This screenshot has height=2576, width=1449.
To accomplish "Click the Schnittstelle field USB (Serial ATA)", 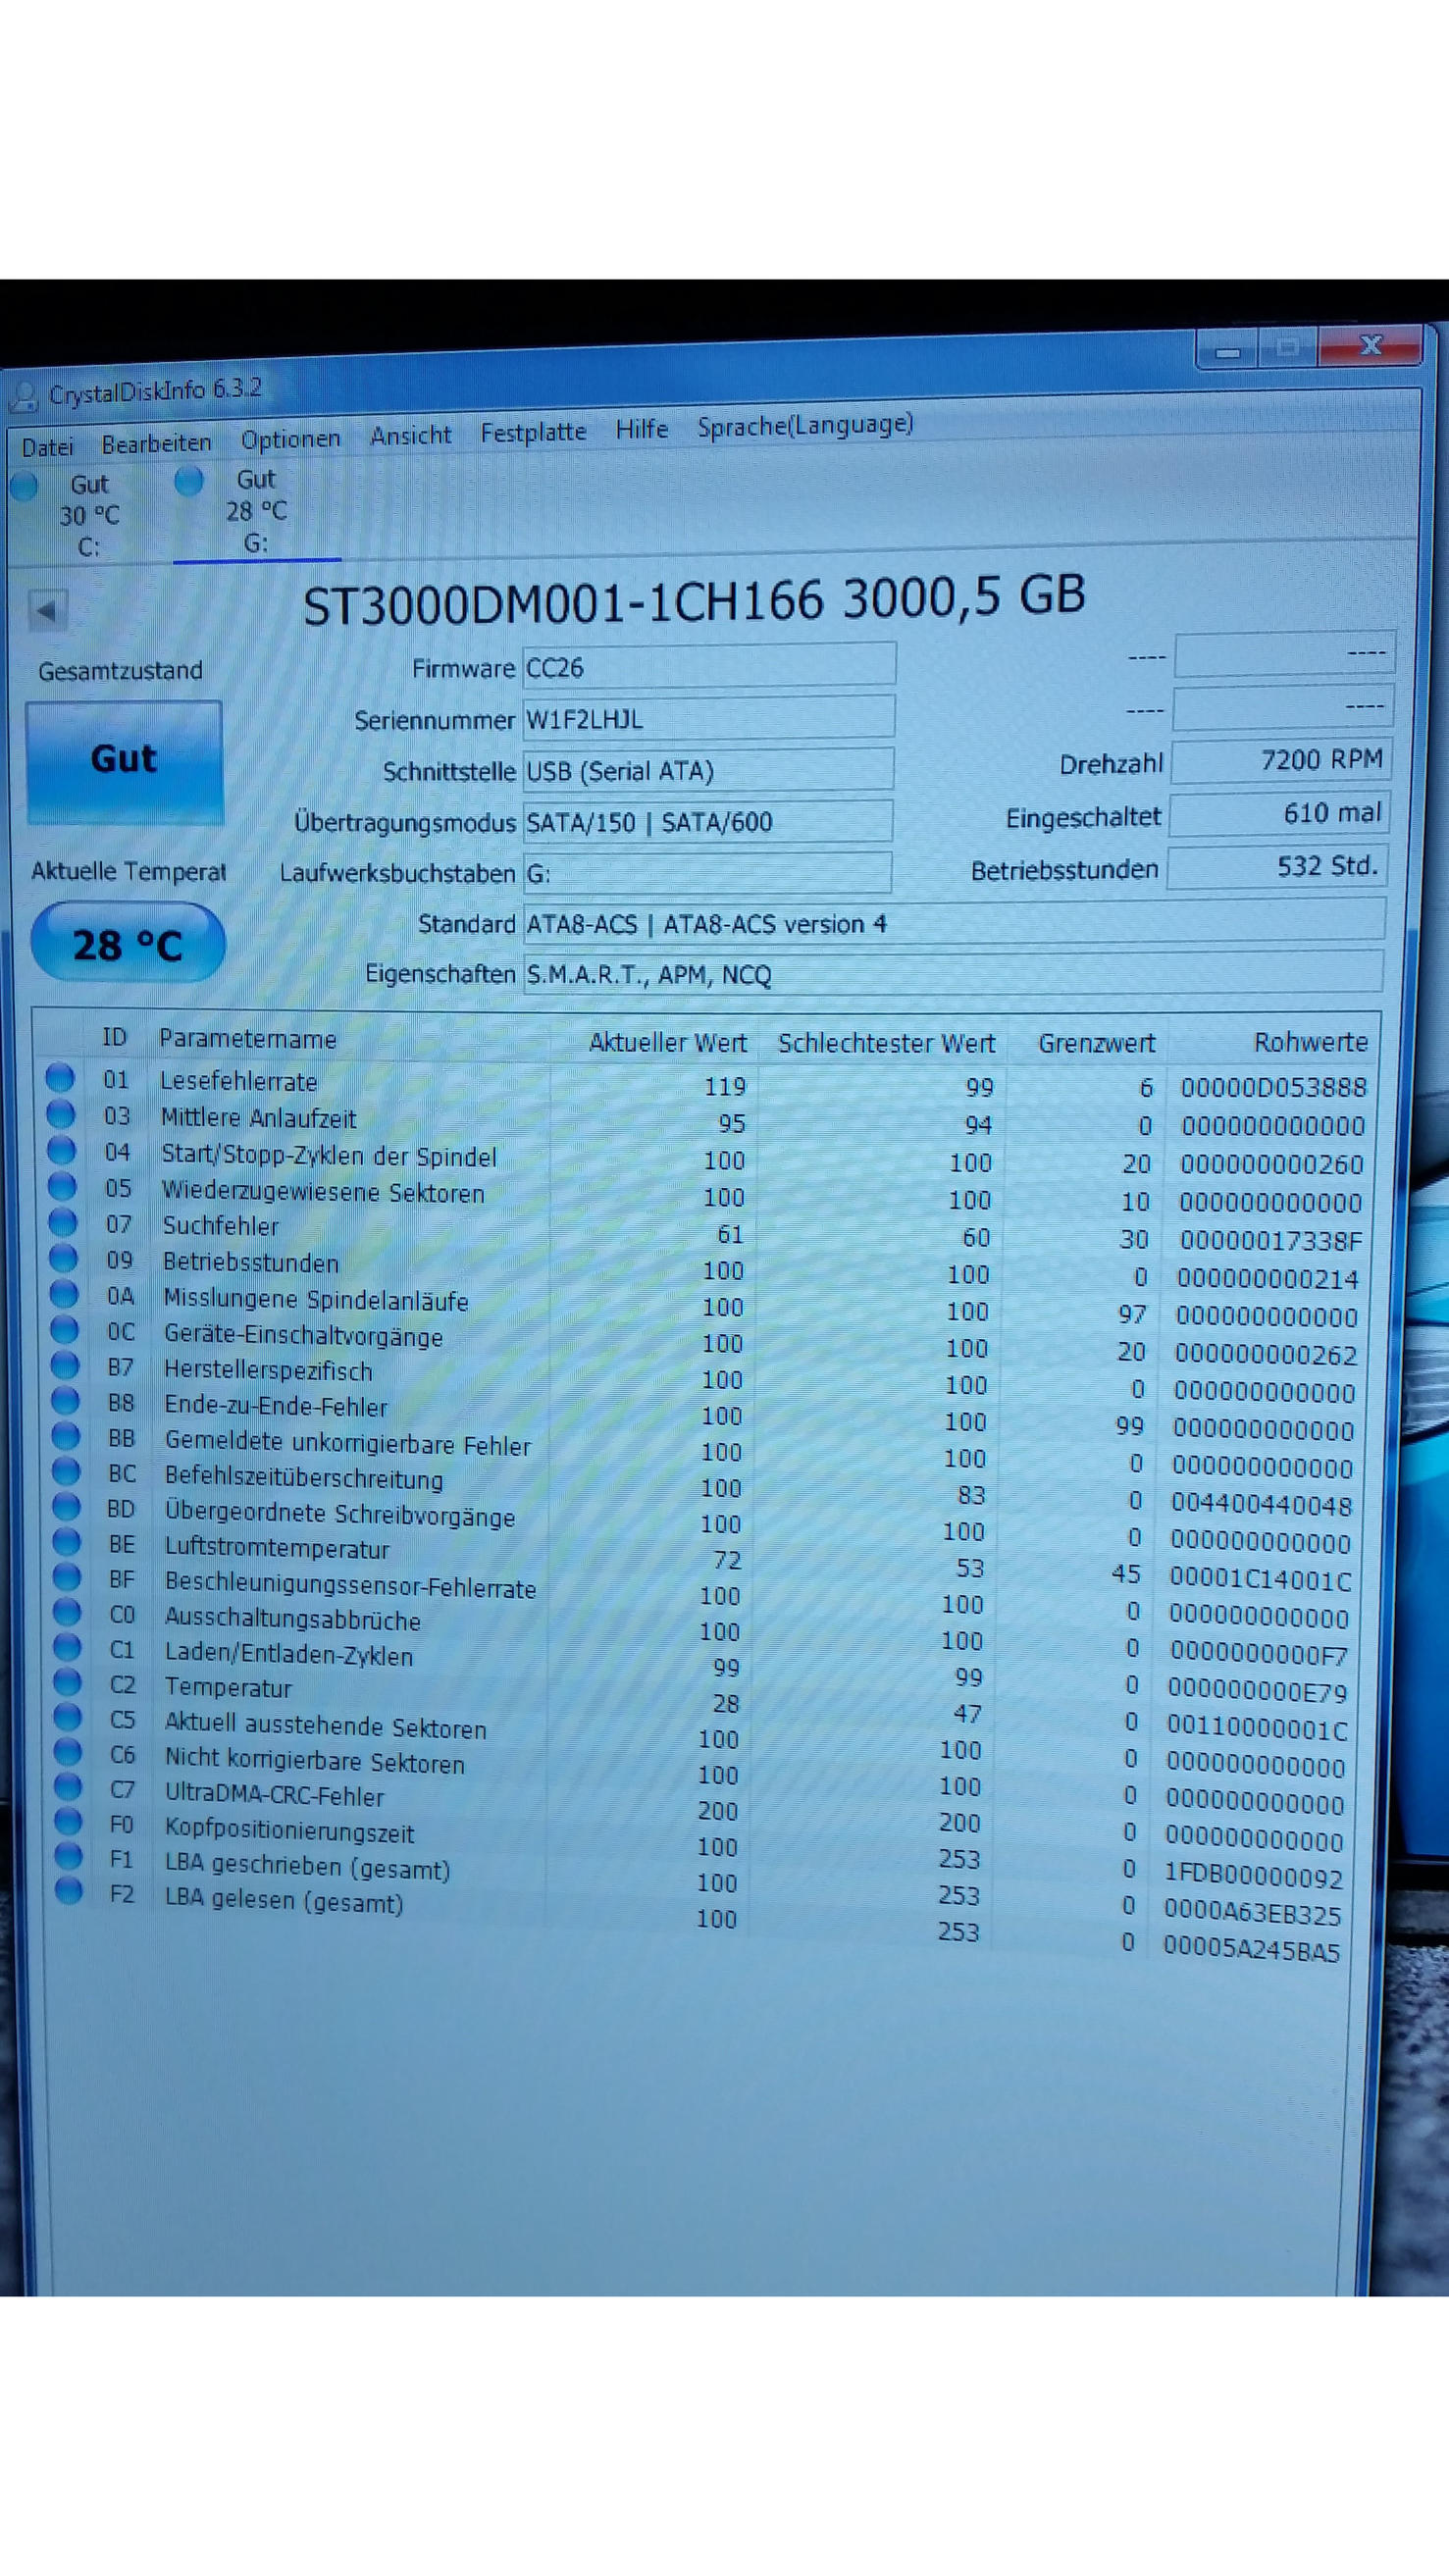I will [x=708, y=770].
